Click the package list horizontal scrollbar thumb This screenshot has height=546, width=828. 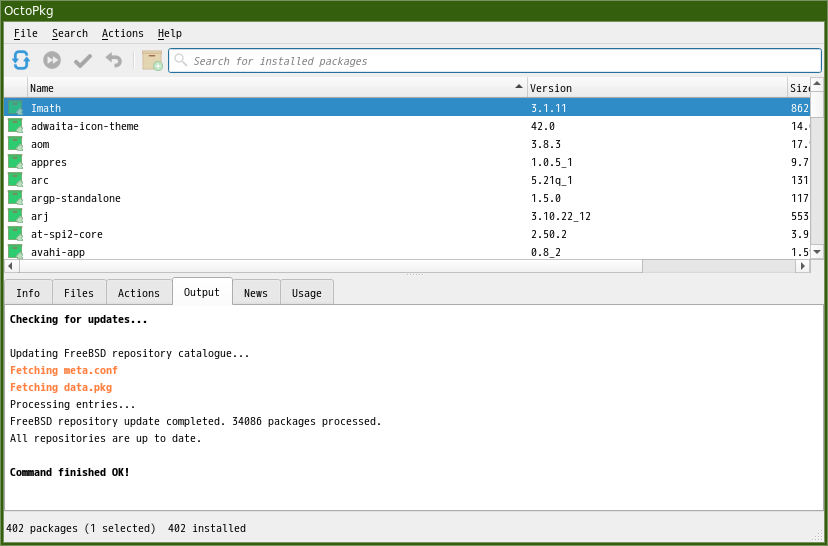click(x=331, y=266)
